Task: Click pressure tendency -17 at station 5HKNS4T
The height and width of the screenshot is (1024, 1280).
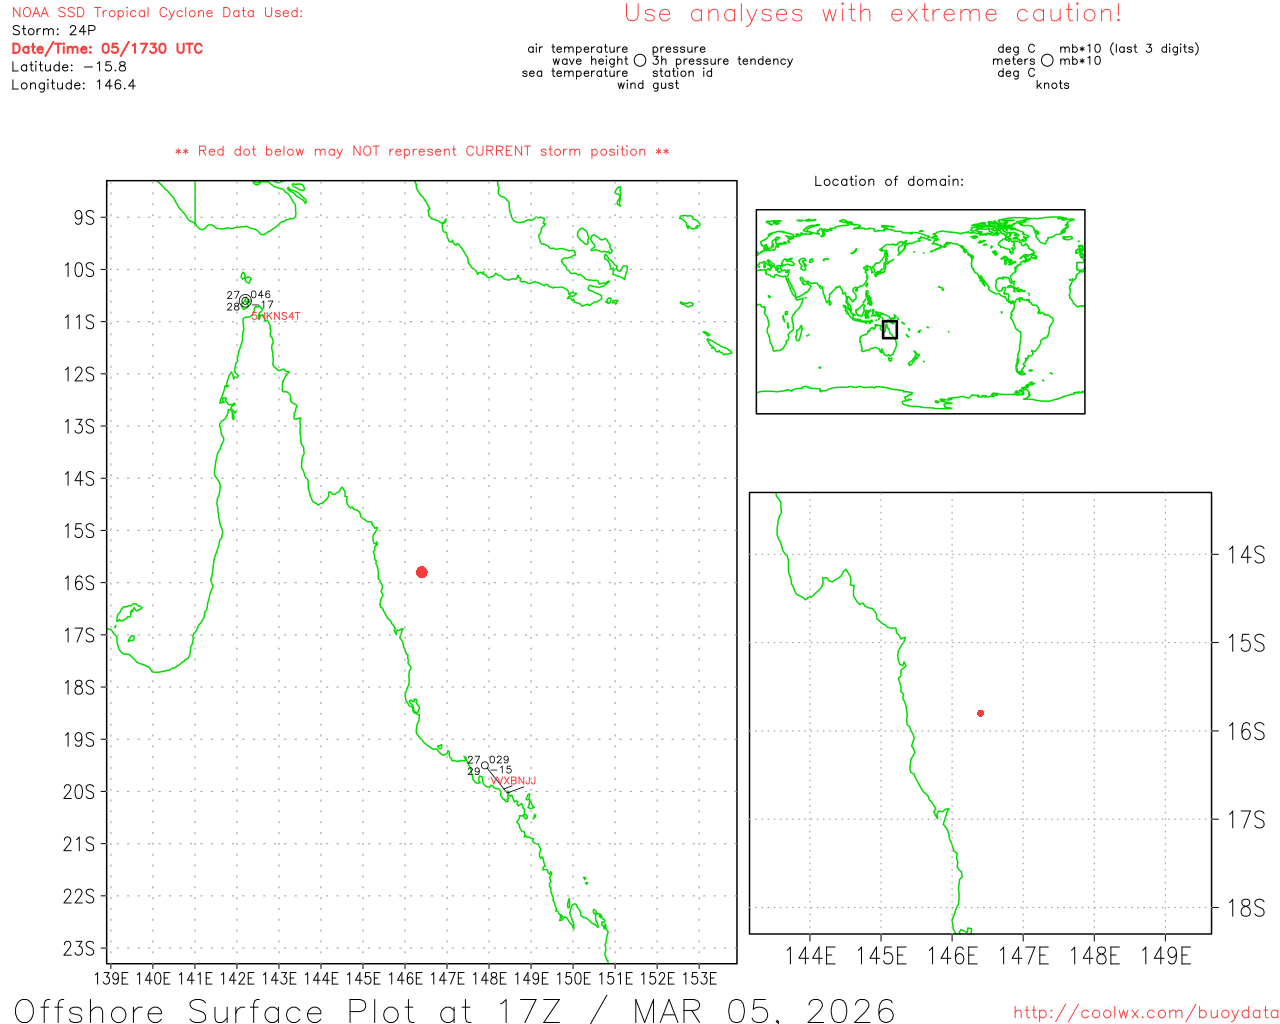Action: pos(263,305)
